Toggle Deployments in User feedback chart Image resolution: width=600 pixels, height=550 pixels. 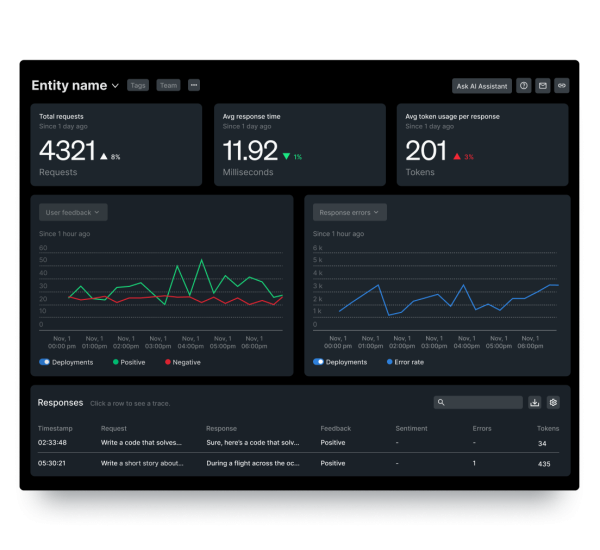pyautogui.click(x=45, y=362)
